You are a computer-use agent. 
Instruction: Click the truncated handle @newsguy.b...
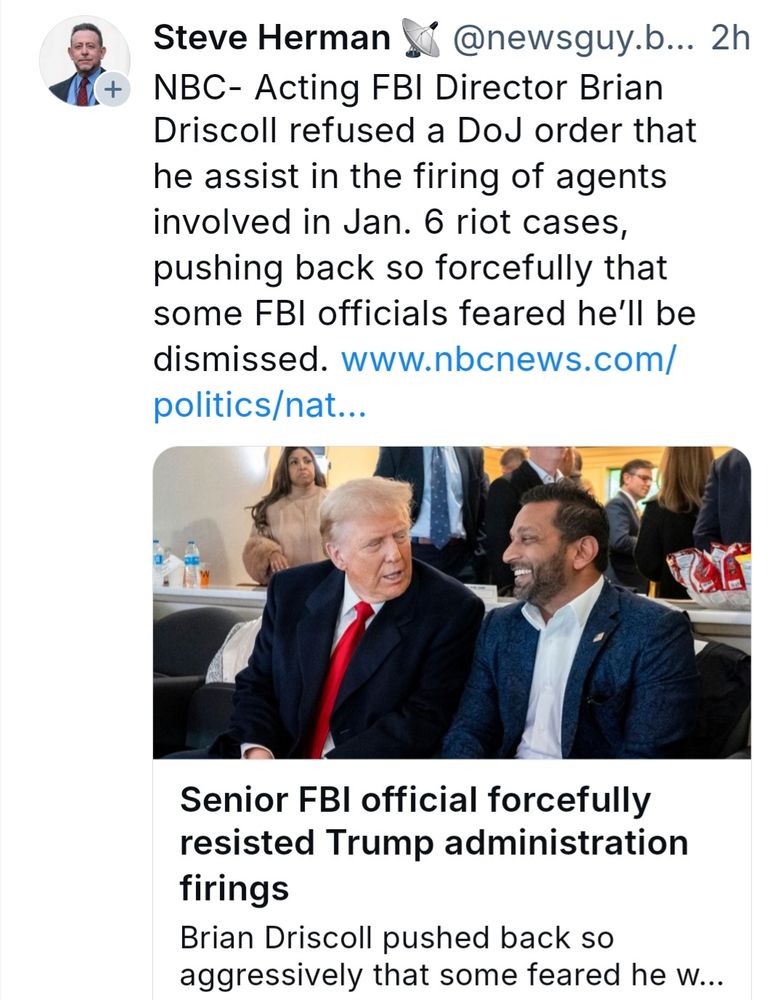[x=576, y=37]
